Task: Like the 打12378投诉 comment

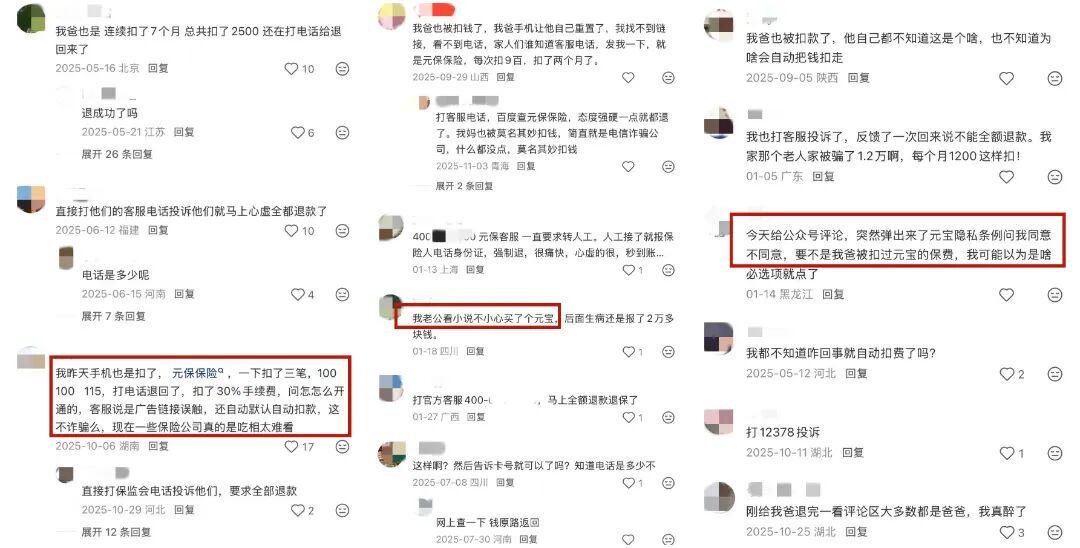Action: tap(1006, 453)
